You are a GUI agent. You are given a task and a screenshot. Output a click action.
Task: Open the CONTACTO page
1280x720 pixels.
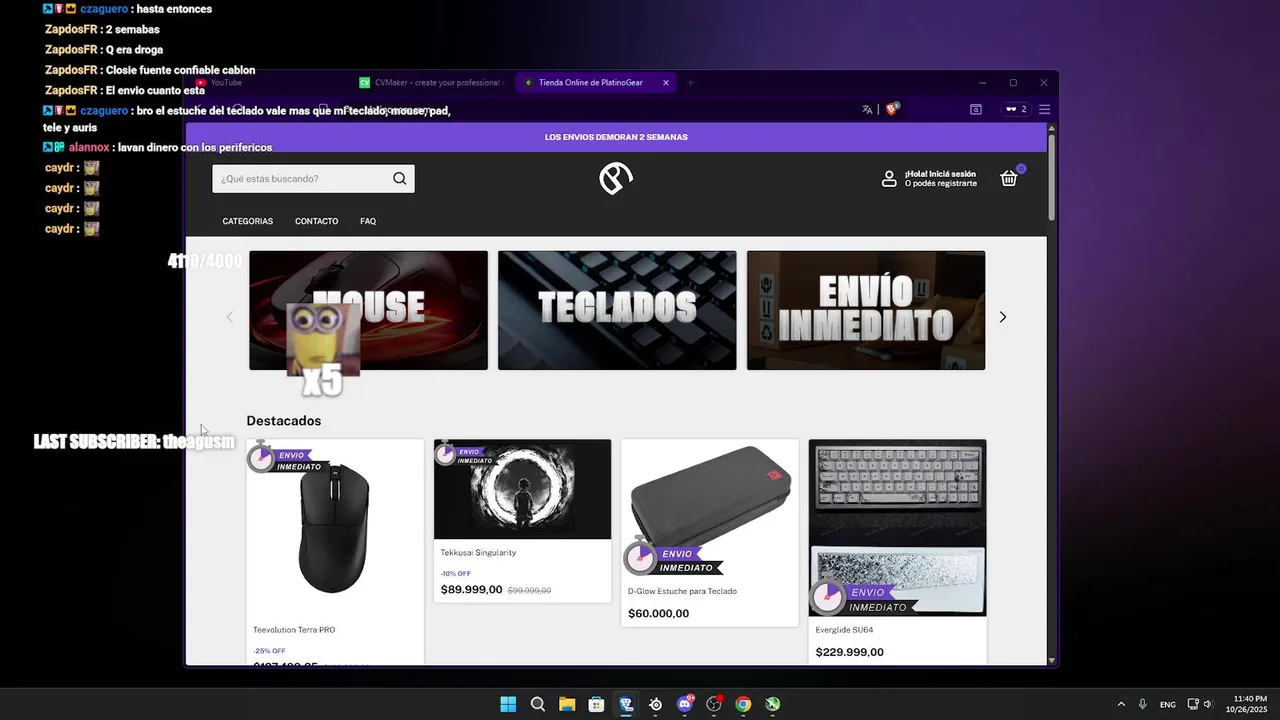pyautogui.click(x=317, y=221)
